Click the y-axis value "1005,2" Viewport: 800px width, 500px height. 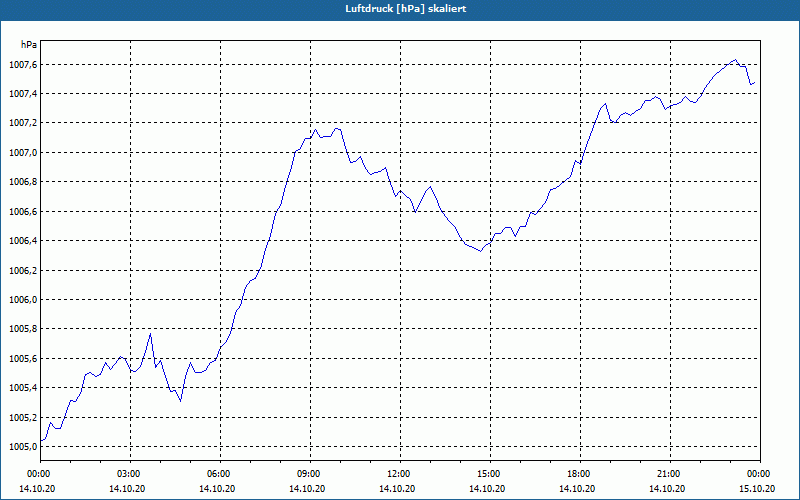pyautogui.click(x=23, y=418)
